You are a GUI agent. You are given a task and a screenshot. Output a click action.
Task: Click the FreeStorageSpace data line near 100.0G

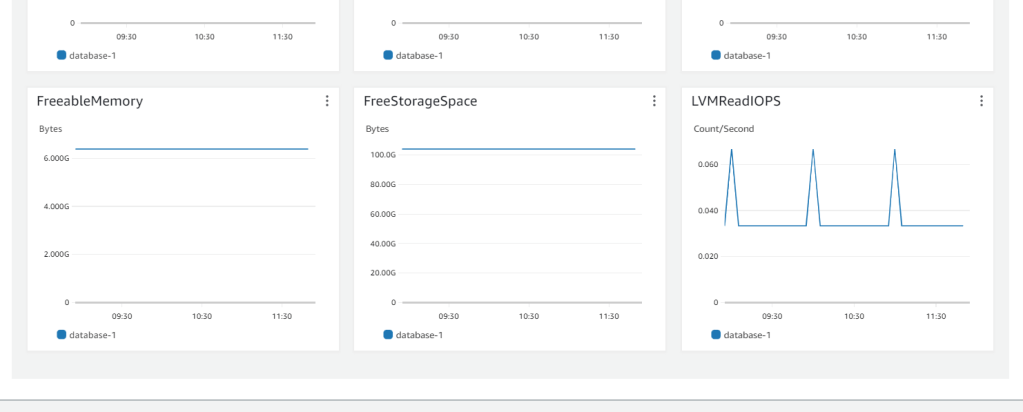(x=518, y=149)
